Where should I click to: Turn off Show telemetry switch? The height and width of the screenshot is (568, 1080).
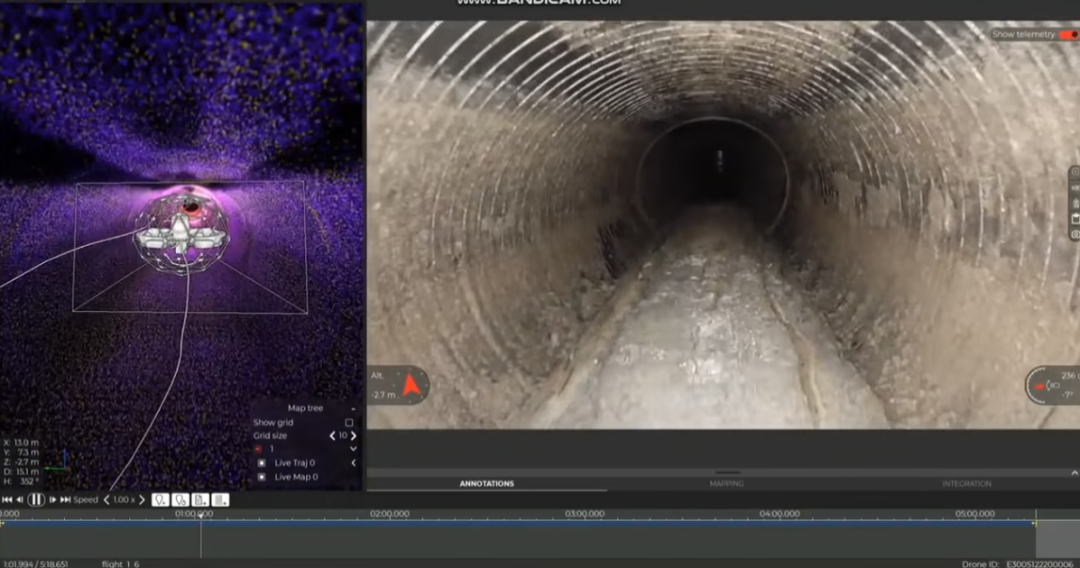[1068, 34]
